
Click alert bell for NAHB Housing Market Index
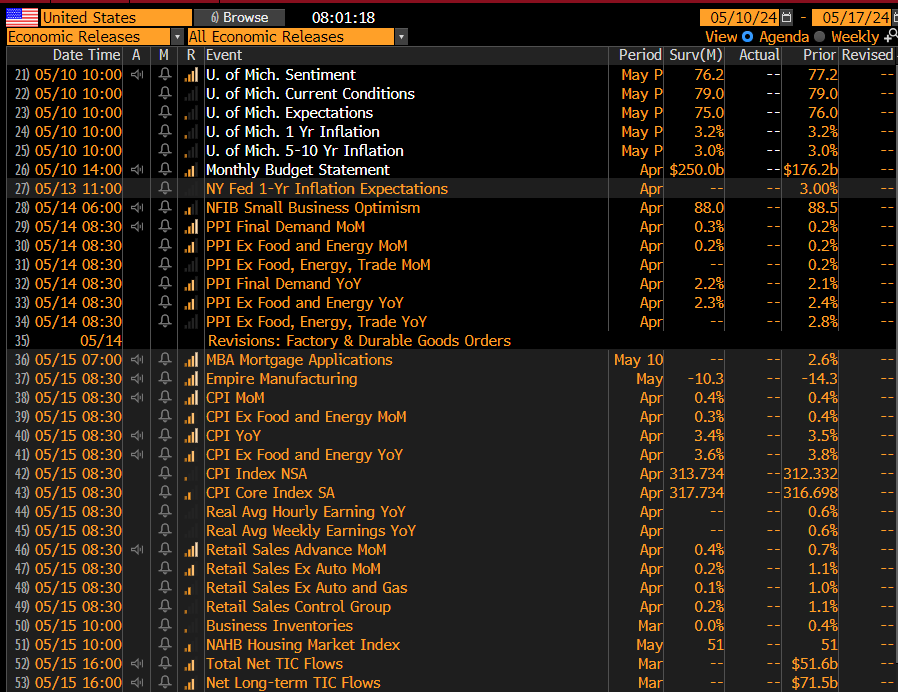165,644
